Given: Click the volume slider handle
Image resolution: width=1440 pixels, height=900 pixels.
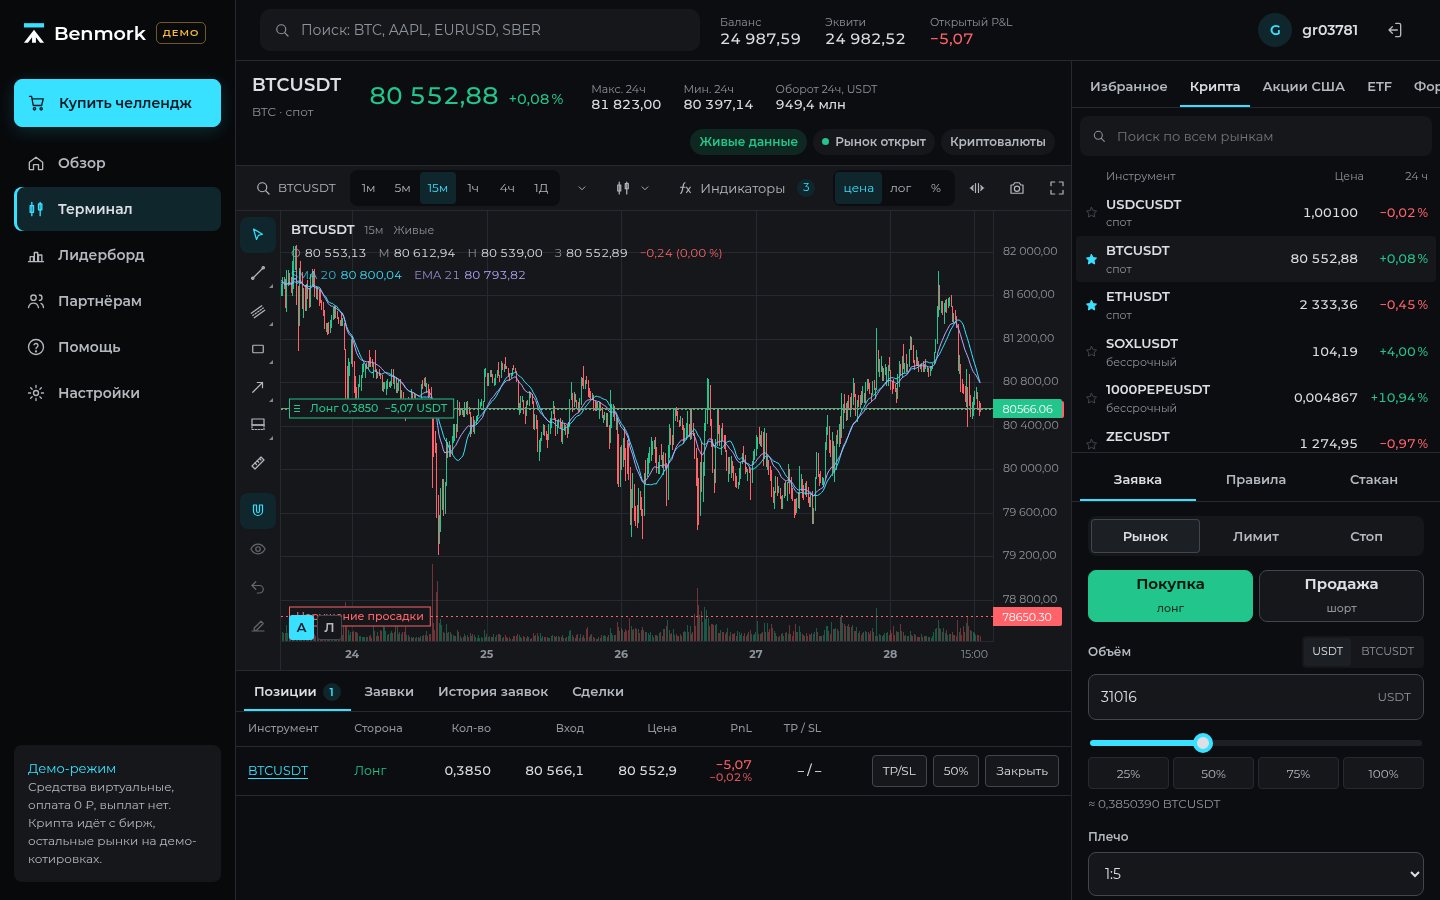Looking at the screenshot, I should coord(1203,743).
